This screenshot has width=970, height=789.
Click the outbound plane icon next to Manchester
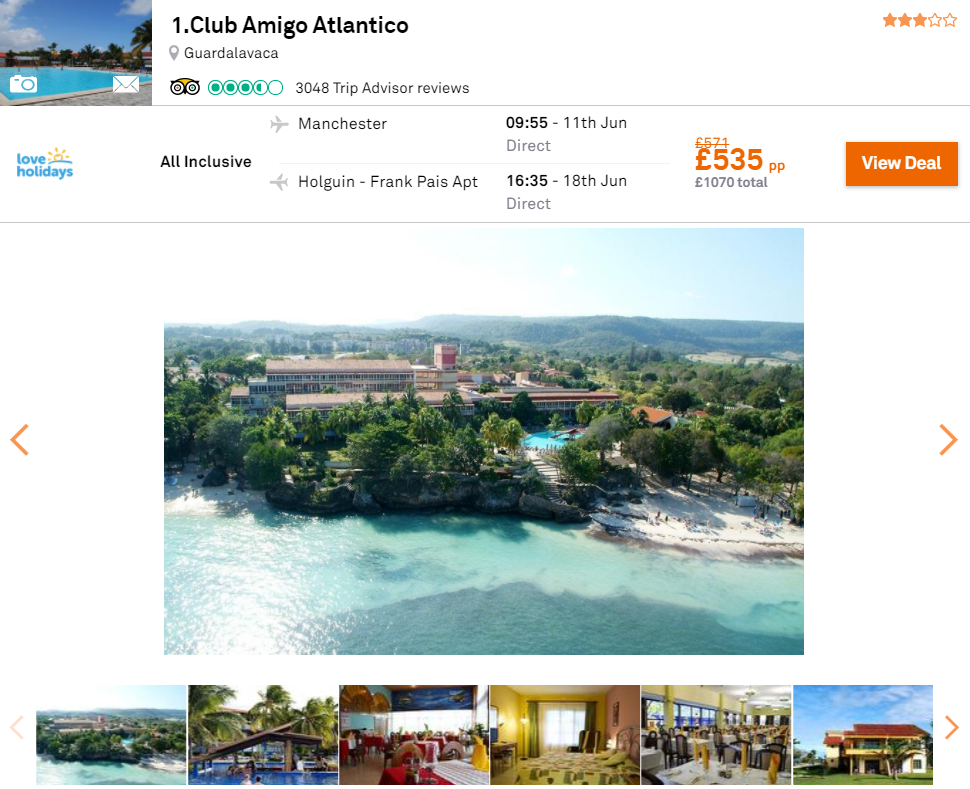click(x=279, y=124)
